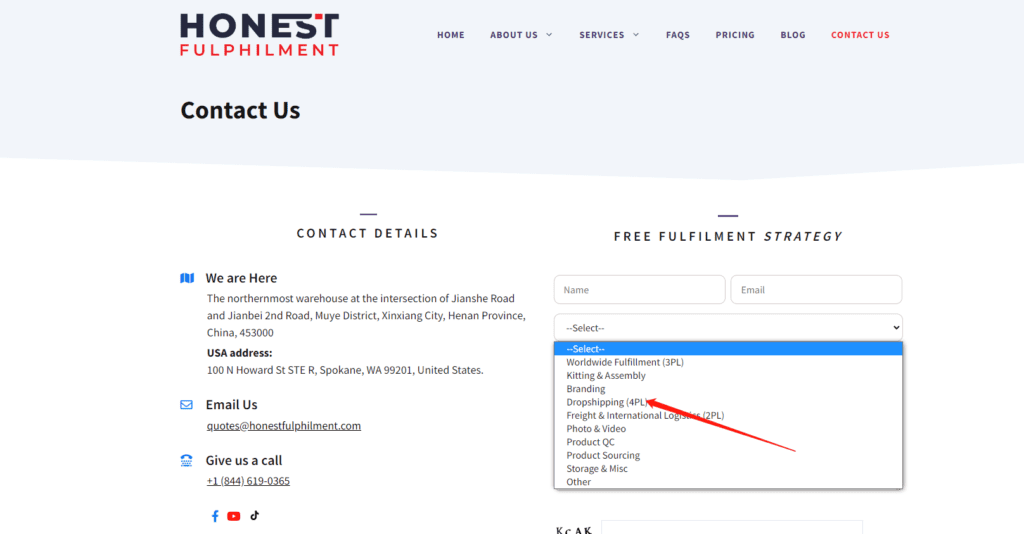Click the telephone icon beside Give us a call

187,461
